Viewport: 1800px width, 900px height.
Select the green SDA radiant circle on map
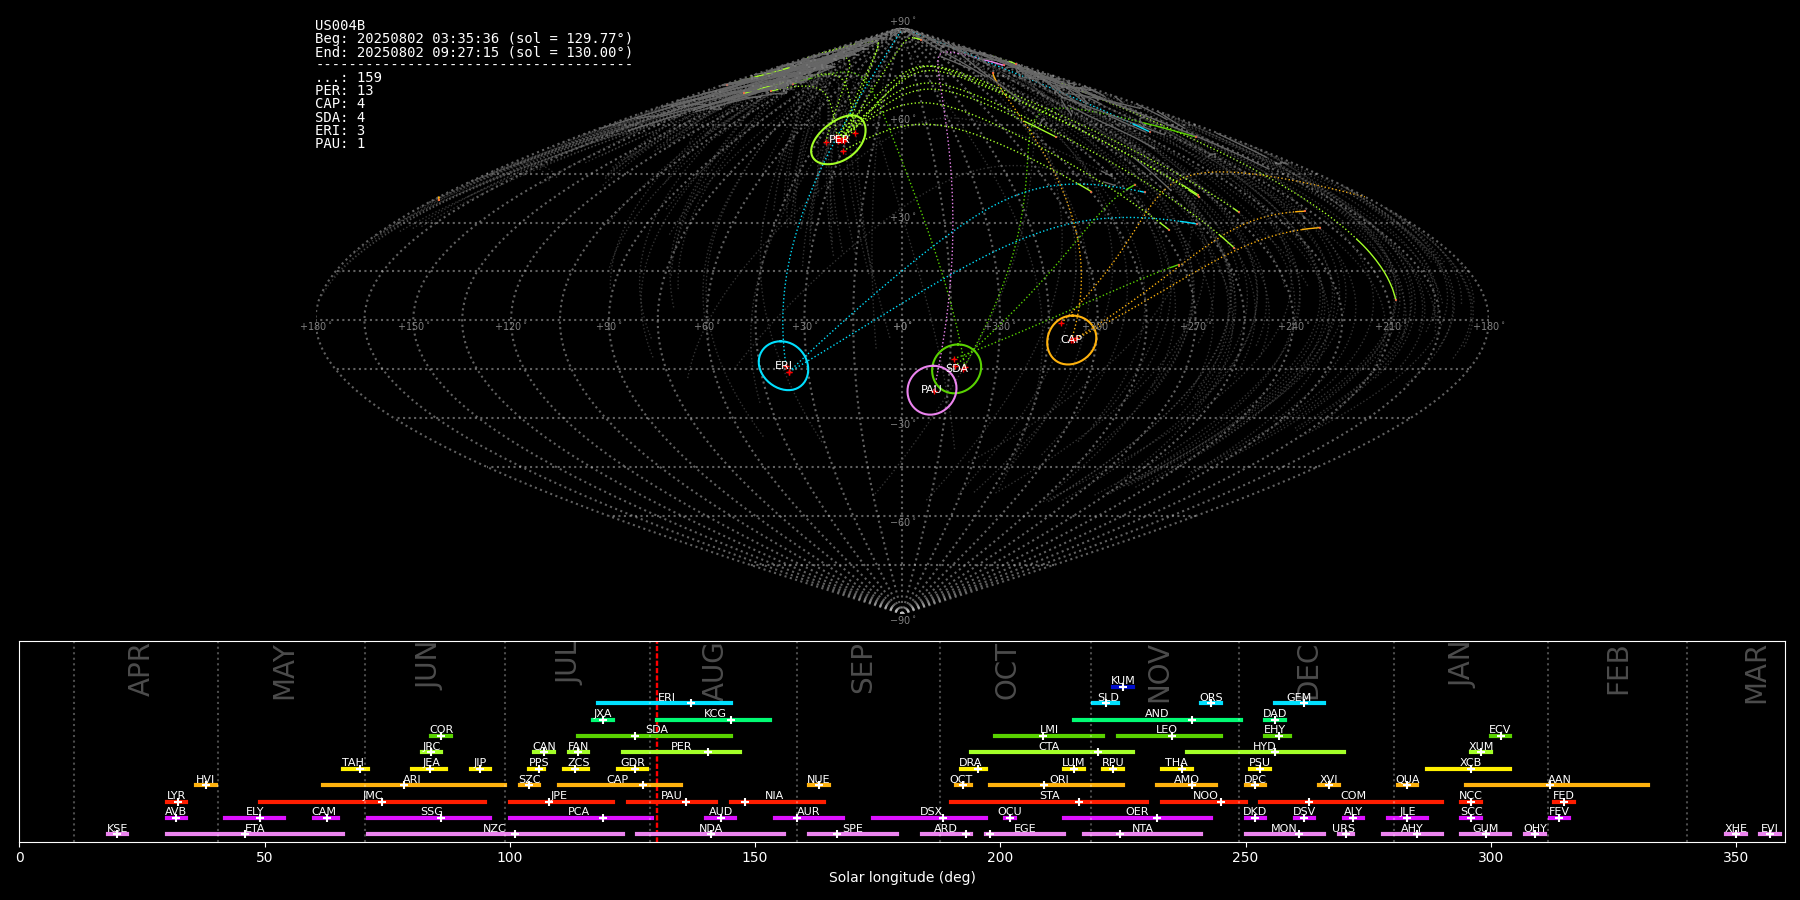click(957, 368)
